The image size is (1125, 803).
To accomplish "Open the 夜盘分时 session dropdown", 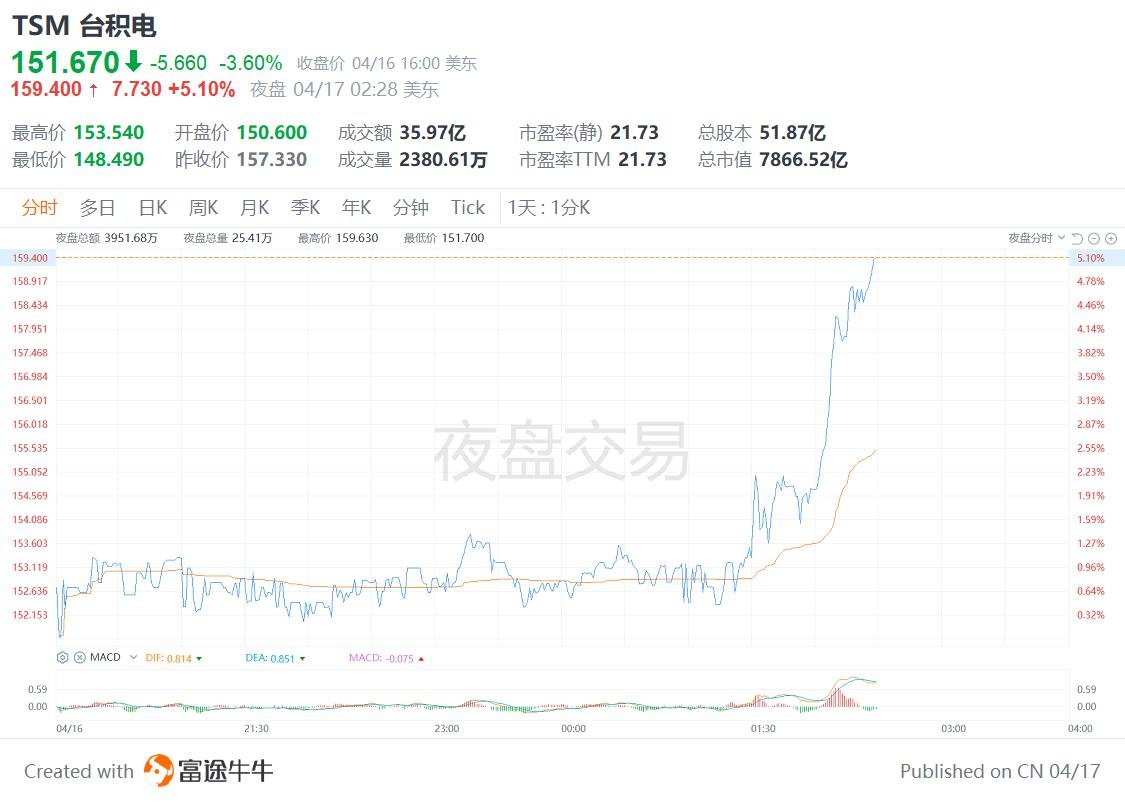I will 1036,238.
